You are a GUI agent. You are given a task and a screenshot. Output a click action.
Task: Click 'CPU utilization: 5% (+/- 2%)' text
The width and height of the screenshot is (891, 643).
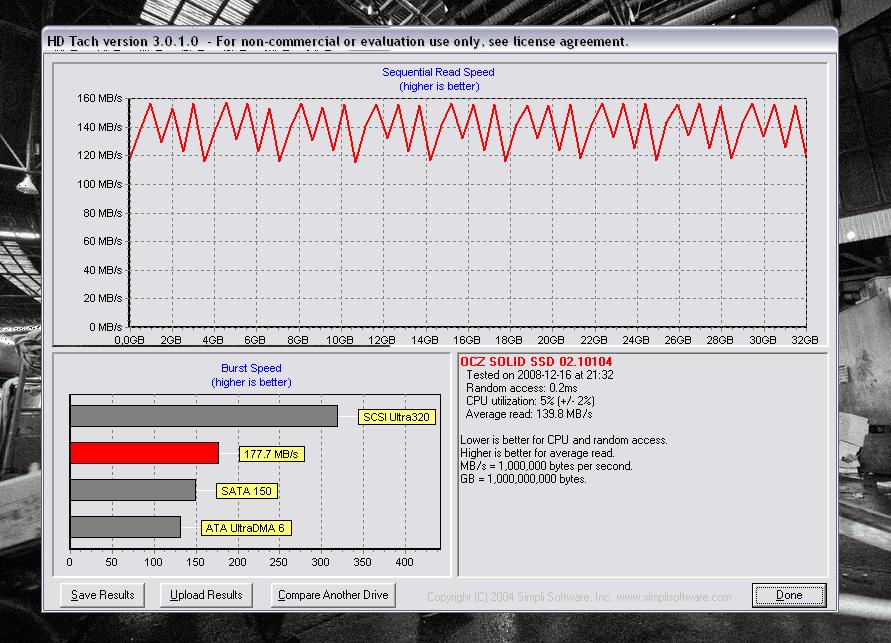[530, 401]
